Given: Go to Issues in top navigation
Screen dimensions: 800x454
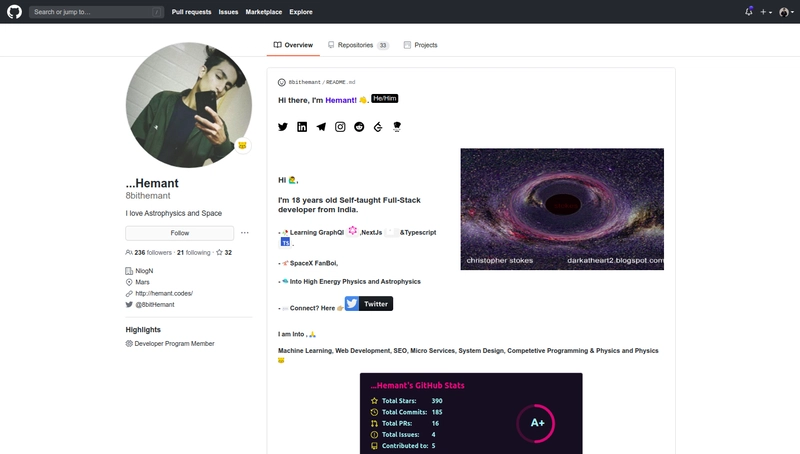Looking at the screenshot, I should (x=228, y=12).
